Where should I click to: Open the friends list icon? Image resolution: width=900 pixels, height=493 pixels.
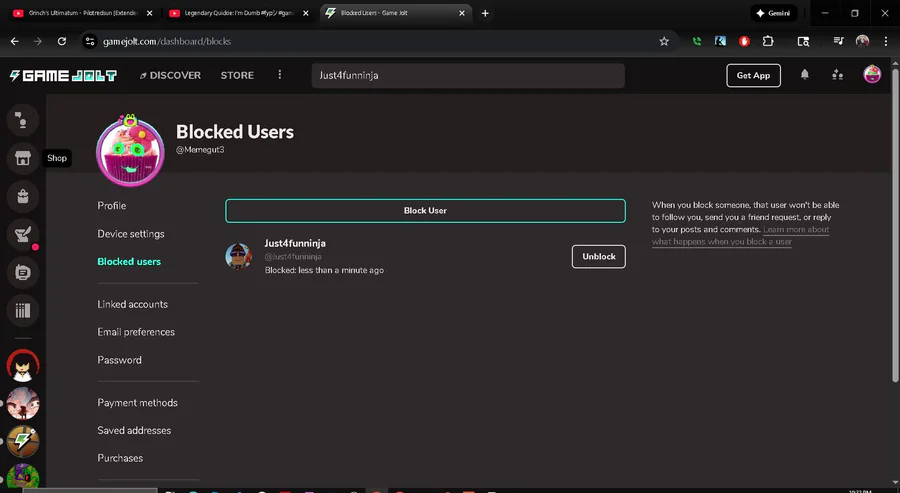(x=838, y=75)
